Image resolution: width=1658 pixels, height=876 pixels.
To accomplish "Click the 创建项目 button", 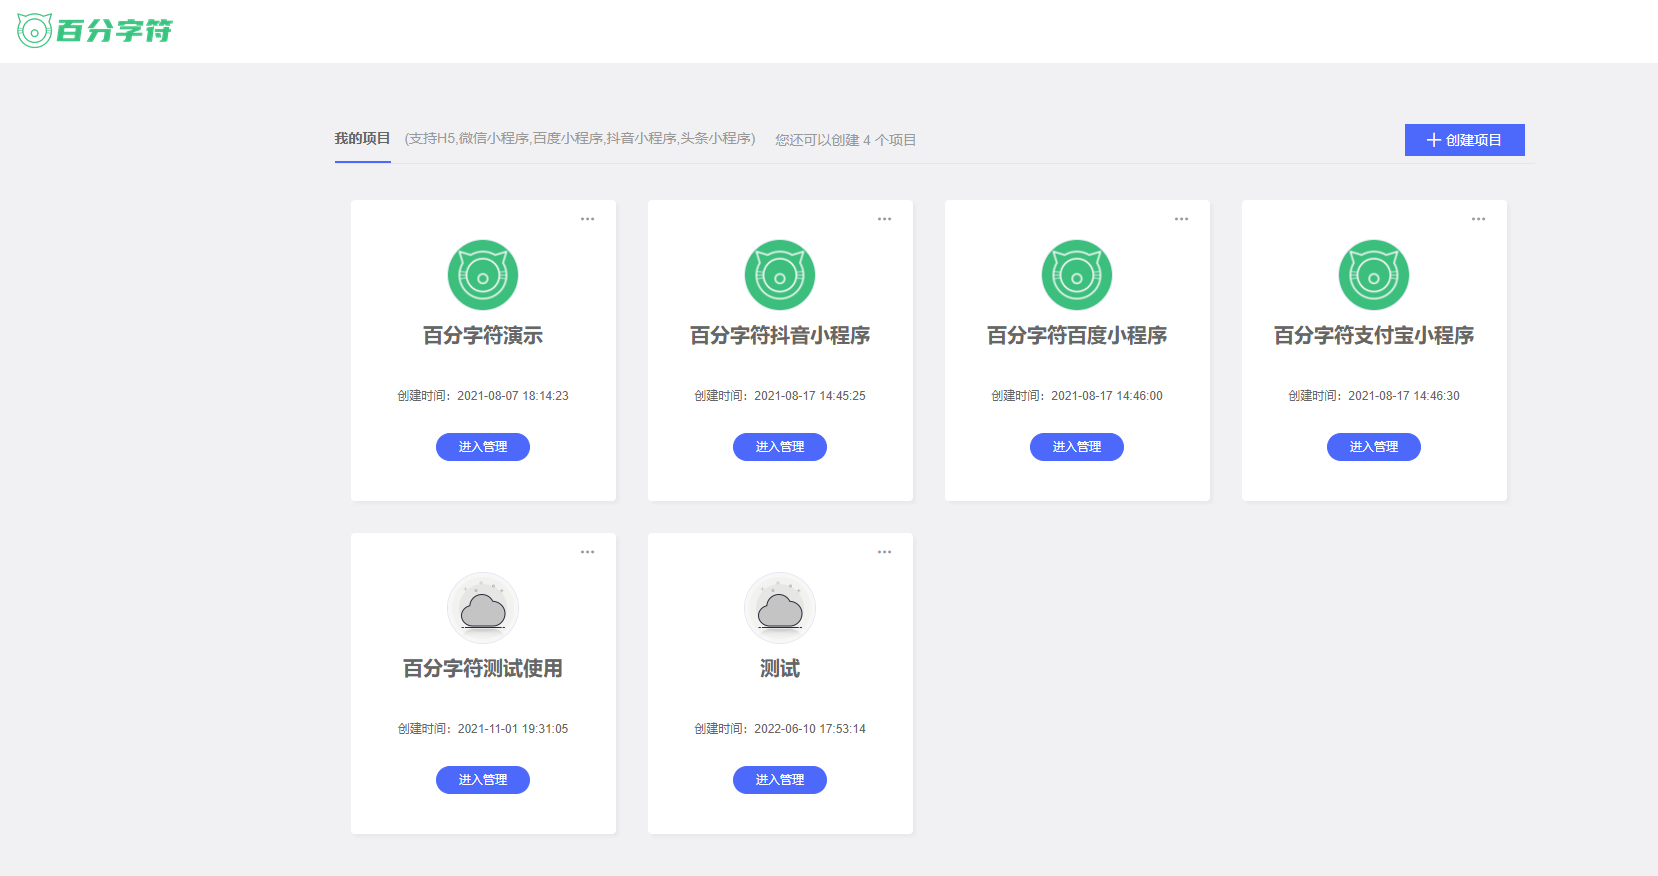I will [1464, 140].
